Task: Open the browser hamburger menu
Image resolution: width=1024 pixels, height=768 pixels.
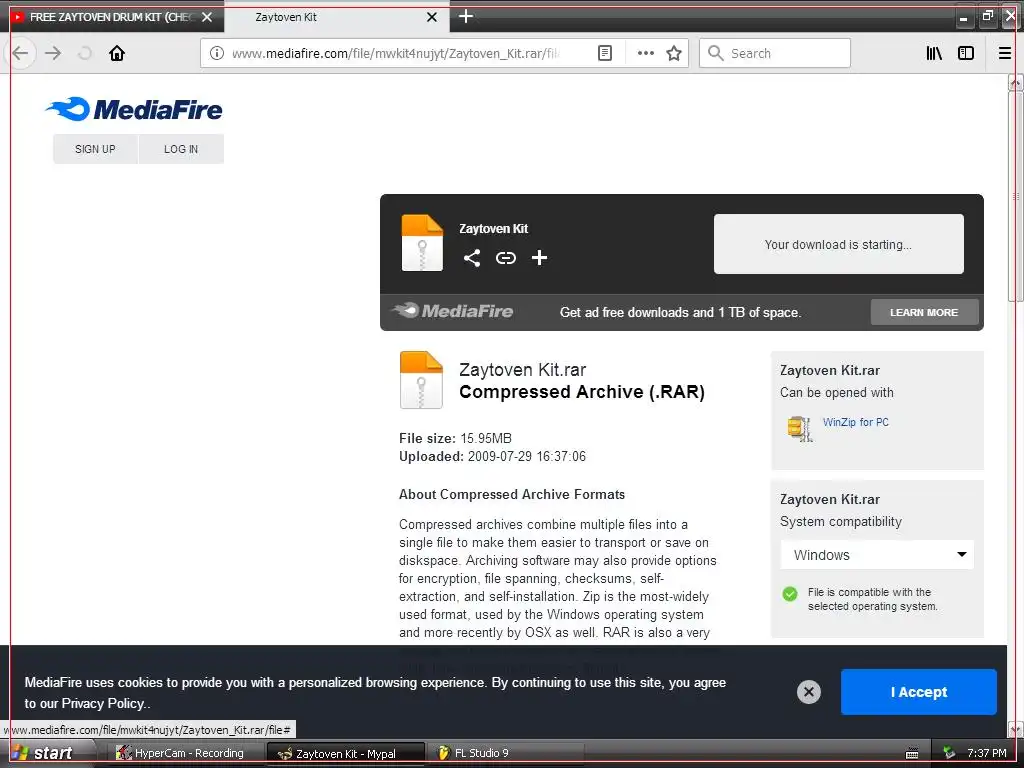Action: pyautogui.click(x=1005, y=53)
